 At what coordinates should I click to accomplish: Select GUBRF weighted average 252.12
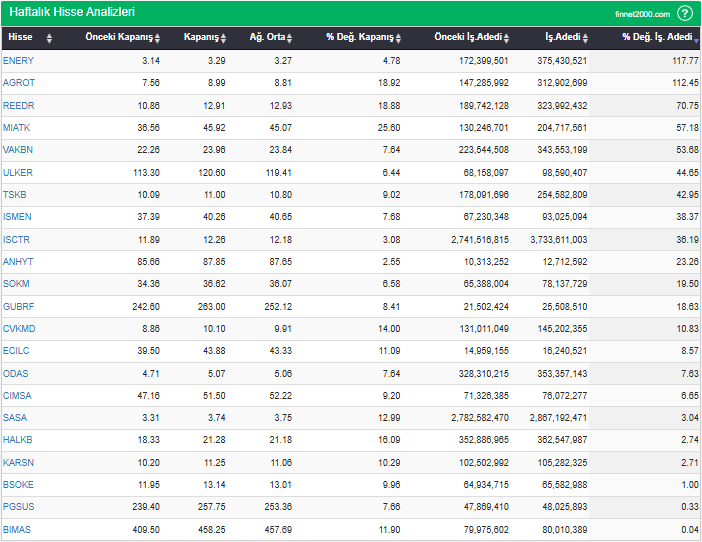tap(278, 307)
